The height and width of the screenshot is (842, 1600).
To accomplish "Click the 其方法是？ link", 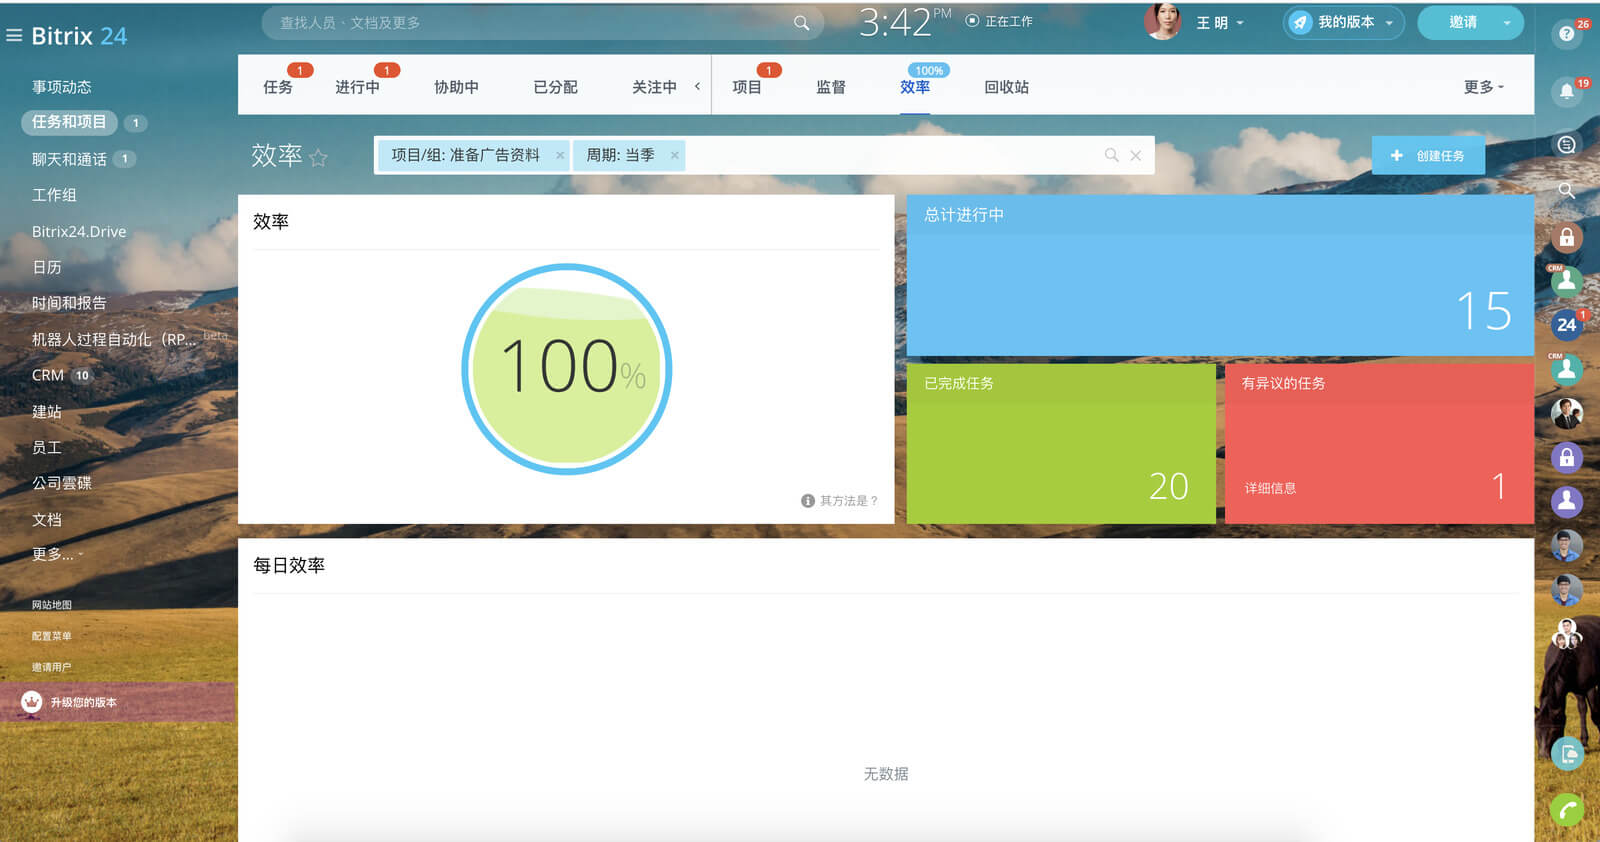I will 849,501.
